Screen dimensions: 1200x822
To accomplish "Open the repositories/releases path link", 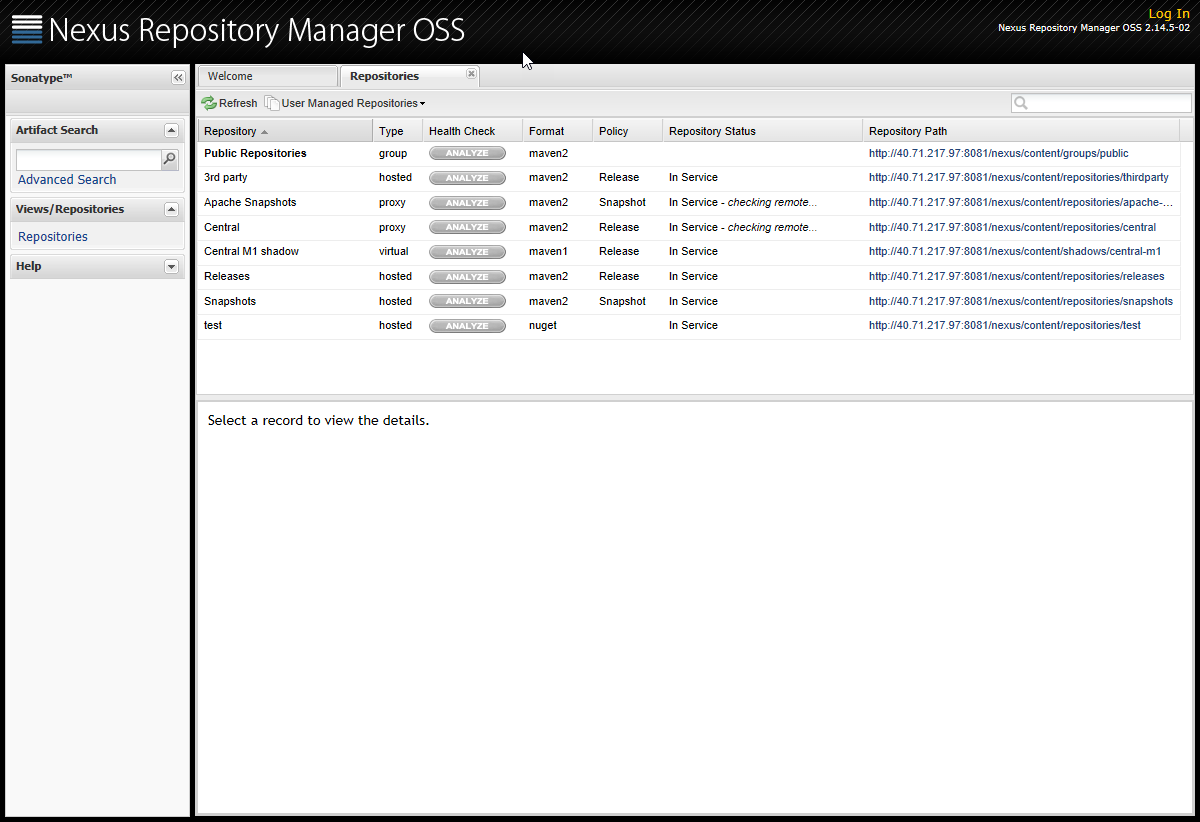I will click(1016, 276).
